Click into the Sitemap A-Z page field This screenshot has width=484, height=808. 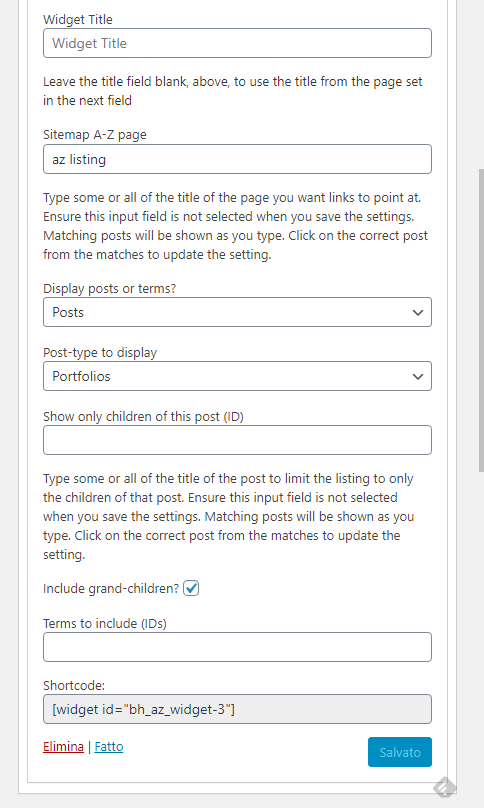(x=237, y=159)
